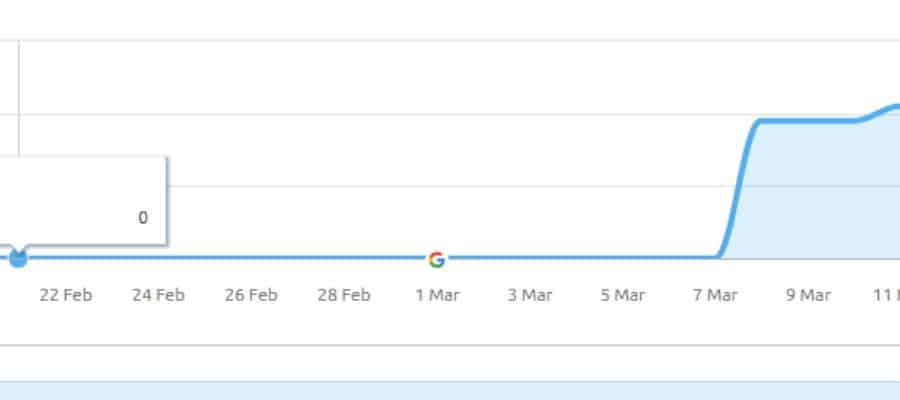Click the flat line plateau above 9 Mar
This screenshot has width=900, height=400.
(806, 121)
